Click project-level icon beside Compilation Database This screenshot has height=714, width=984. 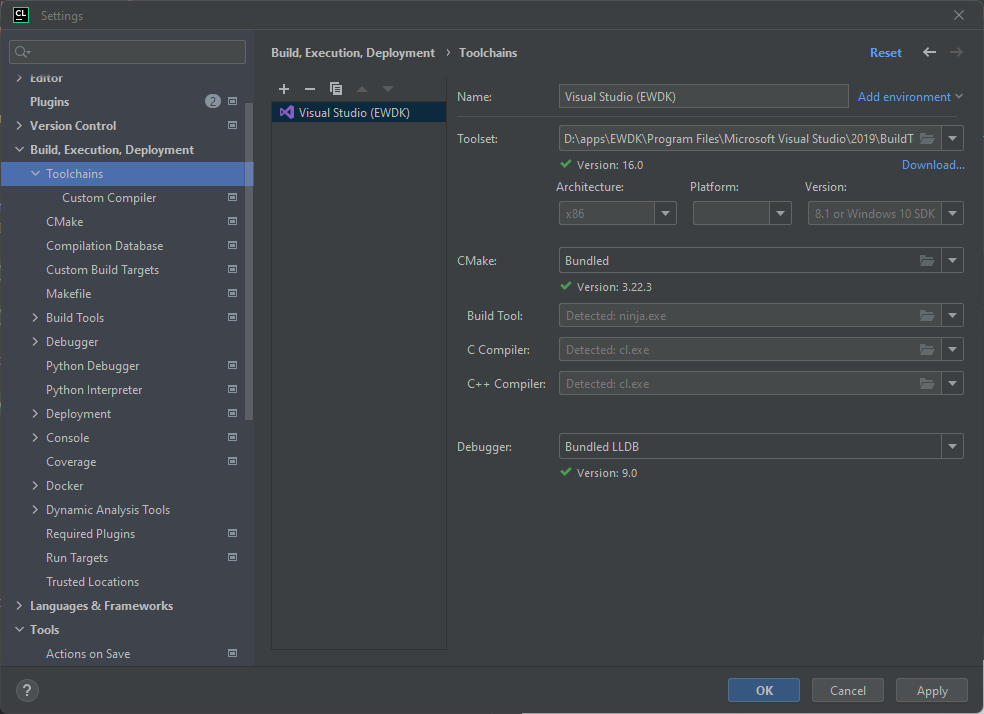pos(232,245)
